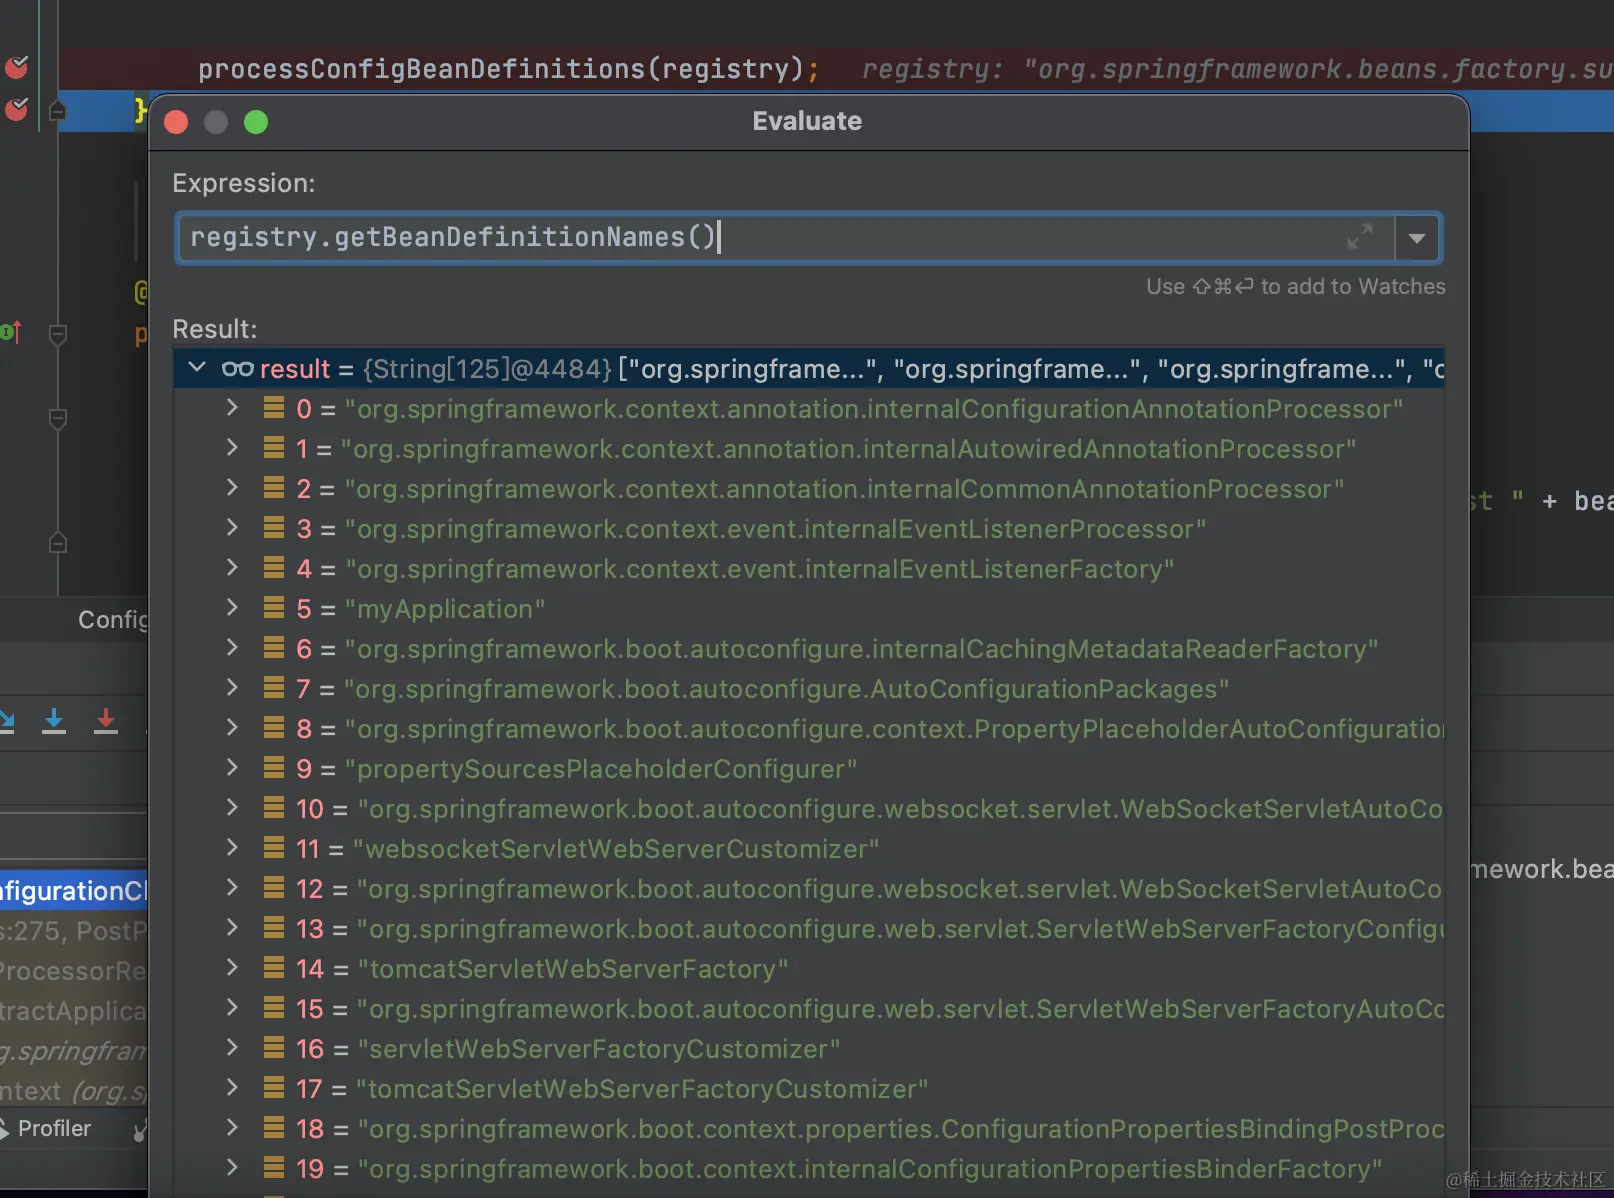Click the array-element icon on row 7
Image resolution: width=1614 pixels, height=1198 pixels.
[274, 688]
